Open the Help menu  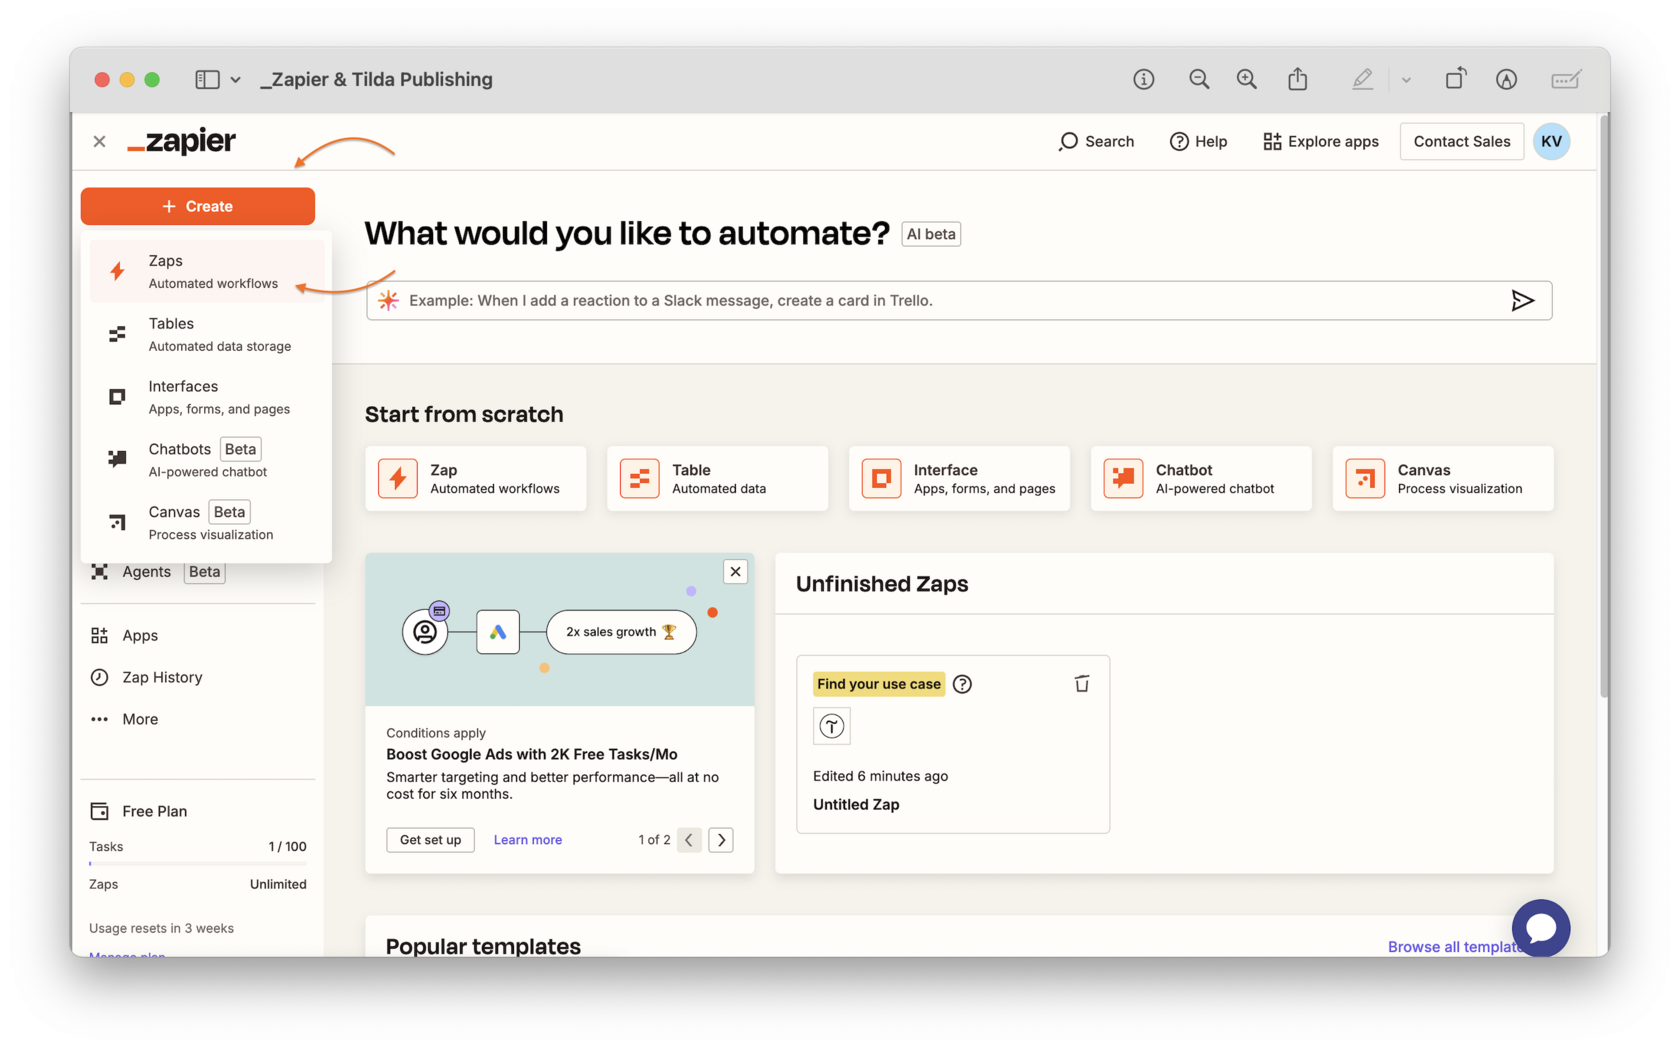coord(1198,142)
